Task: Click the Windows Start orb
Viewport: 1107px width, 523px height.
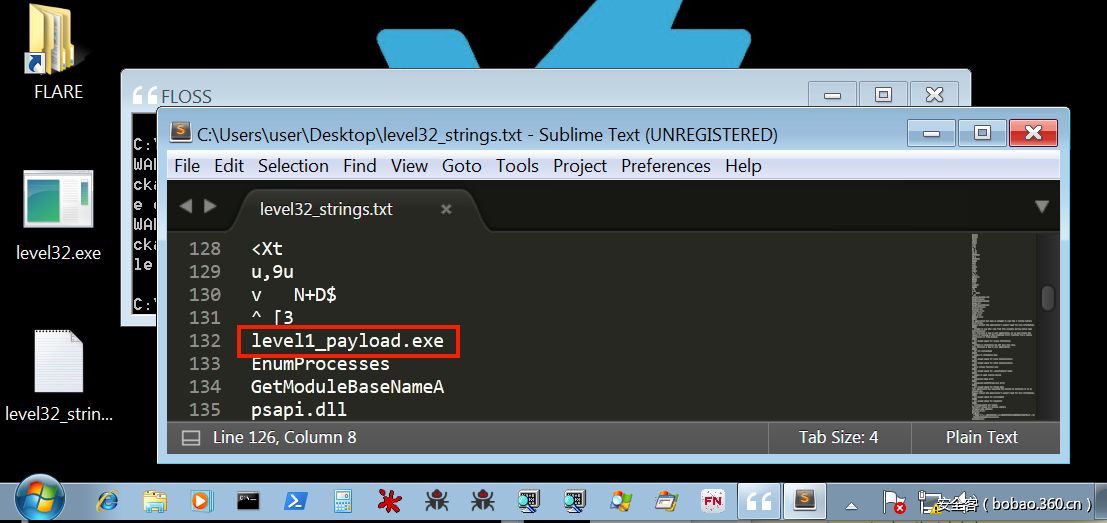Action: click(40, 499)
